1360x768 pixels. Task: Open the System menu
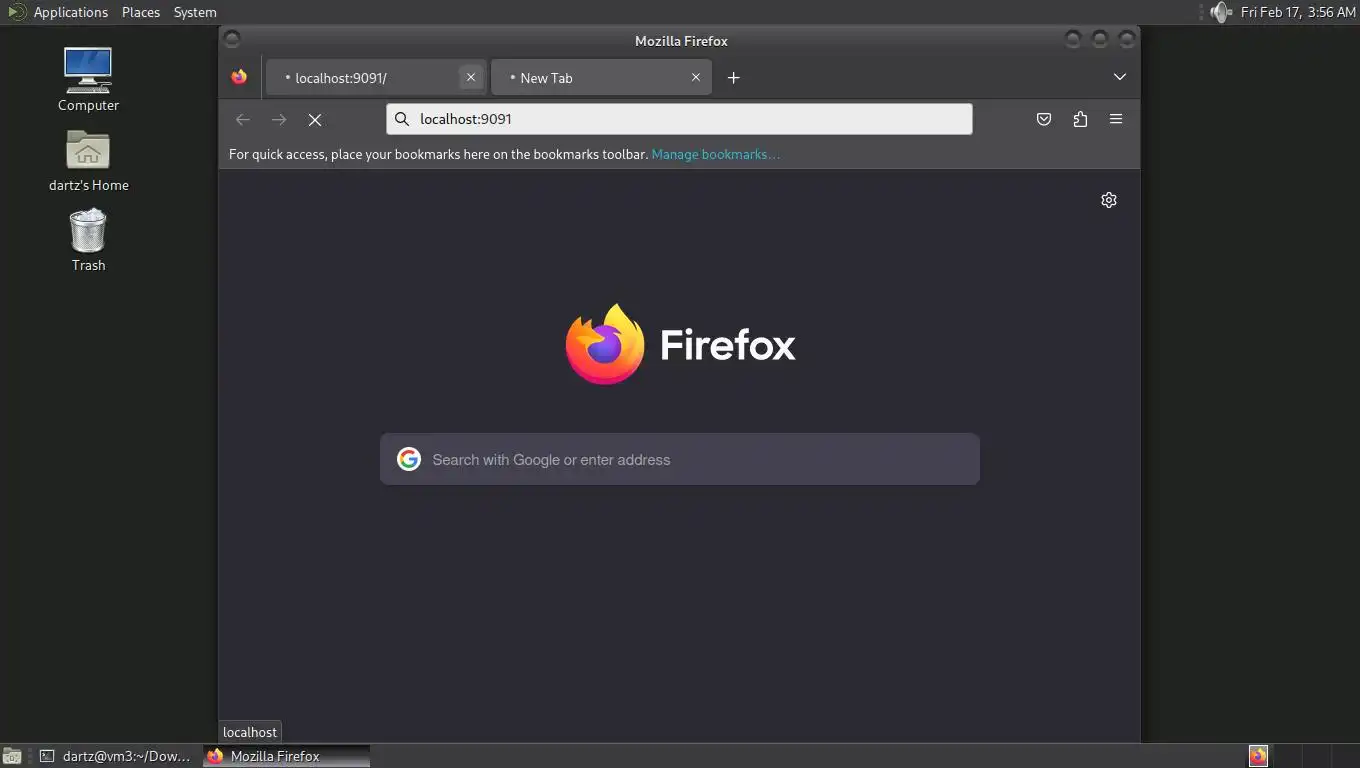click(195, 12)
